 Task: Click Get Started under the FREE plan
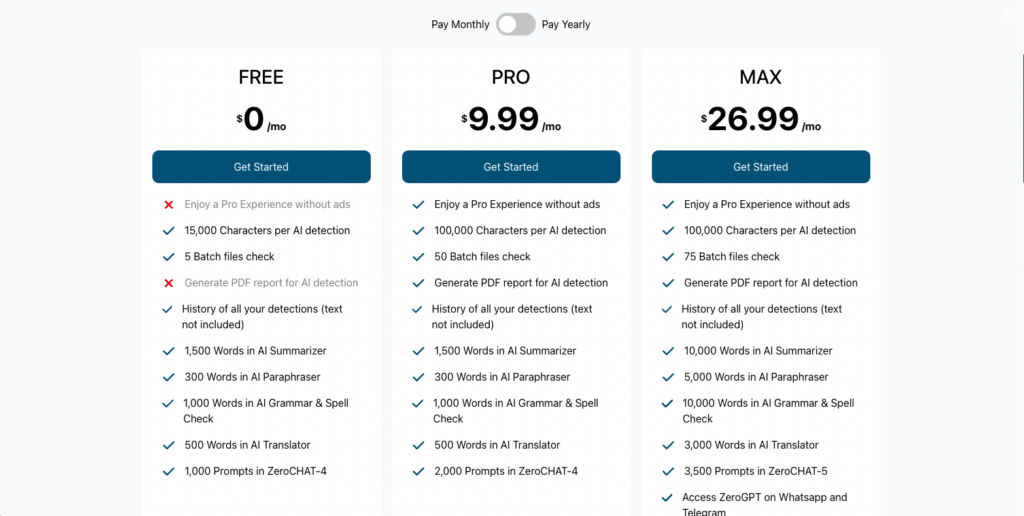pos(261,167)
